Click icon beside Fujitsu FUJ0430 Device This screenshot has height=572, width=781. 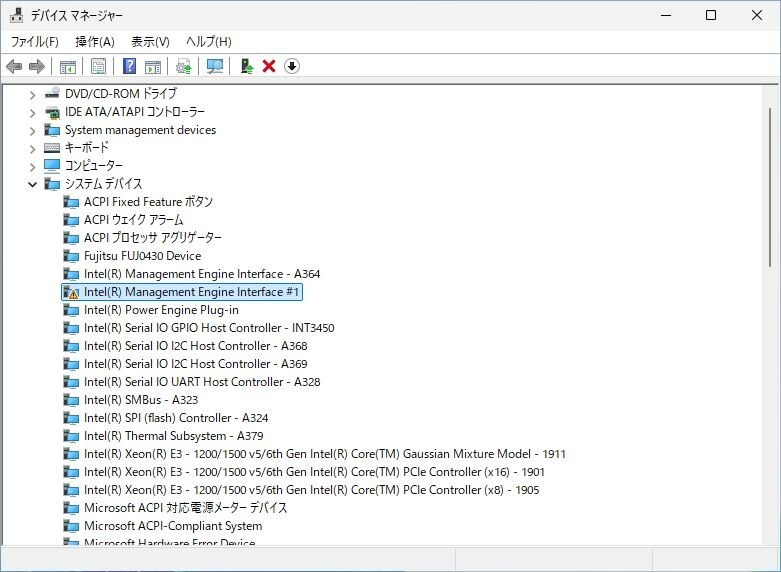71,256
